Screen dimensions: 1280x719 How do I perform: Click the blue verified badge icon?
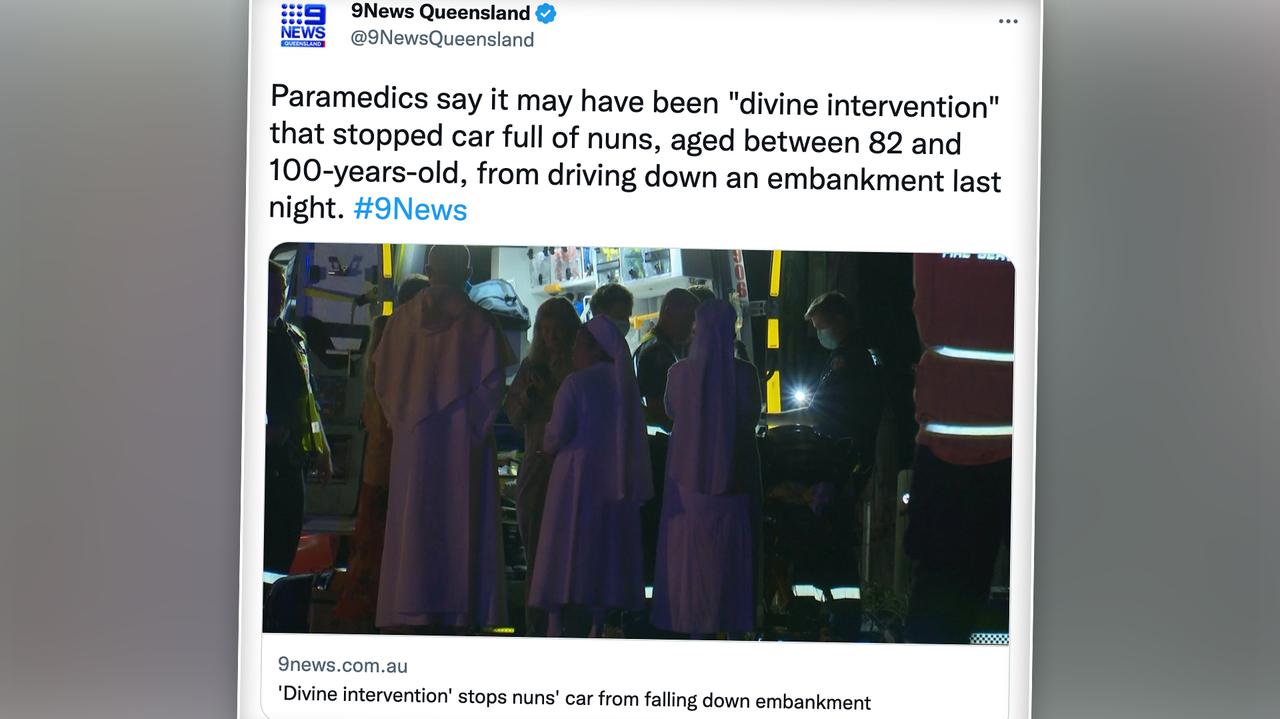[546, 14]
